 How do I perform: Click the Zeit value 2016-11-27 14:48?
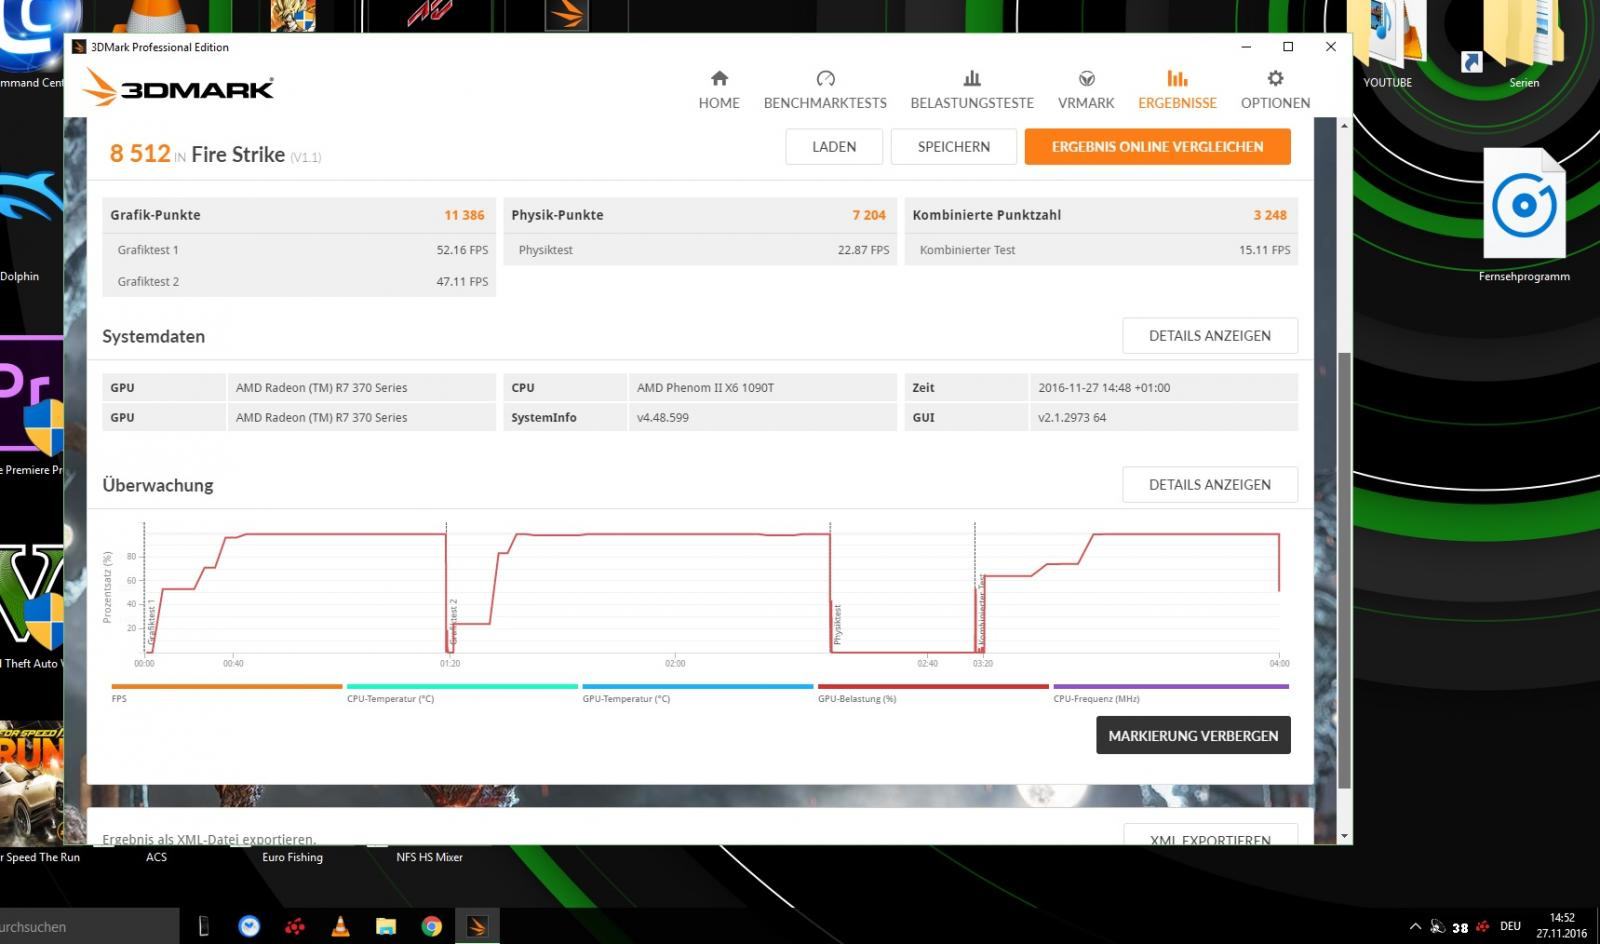(x=1104, y=388)
